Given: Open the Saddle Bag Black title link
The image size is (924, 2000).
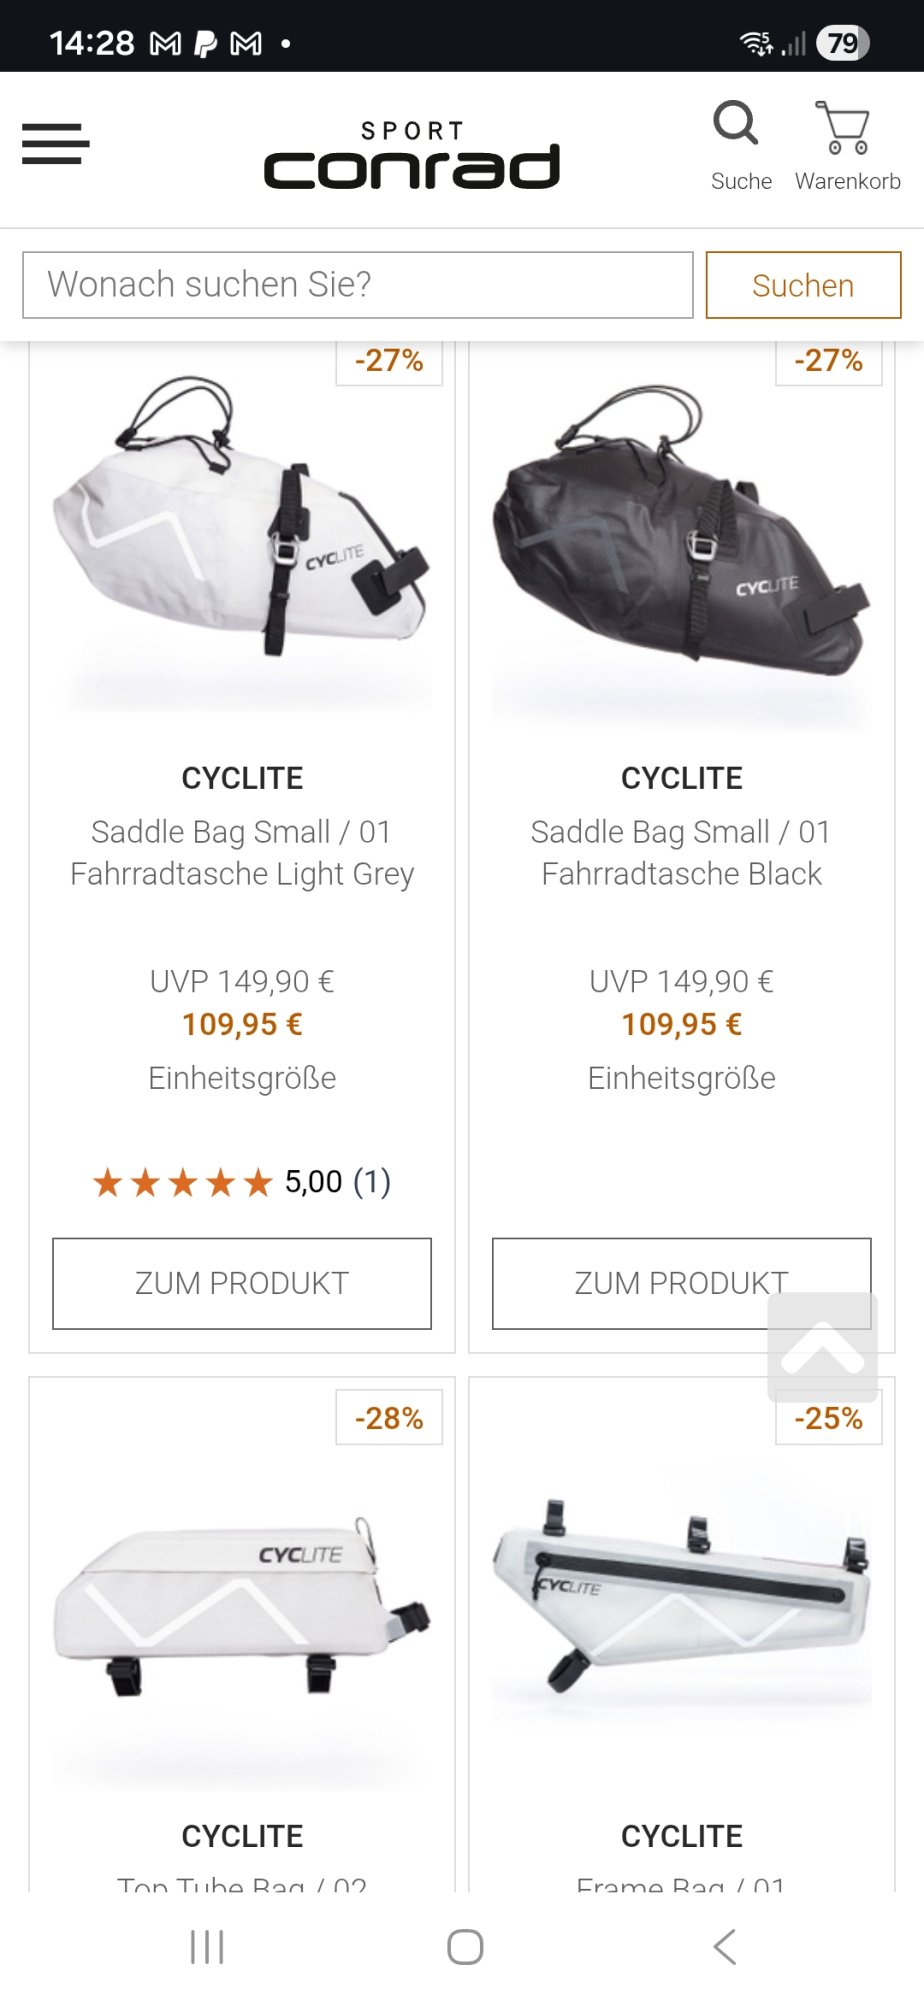Looking at the screenshot, I should 682,853.
